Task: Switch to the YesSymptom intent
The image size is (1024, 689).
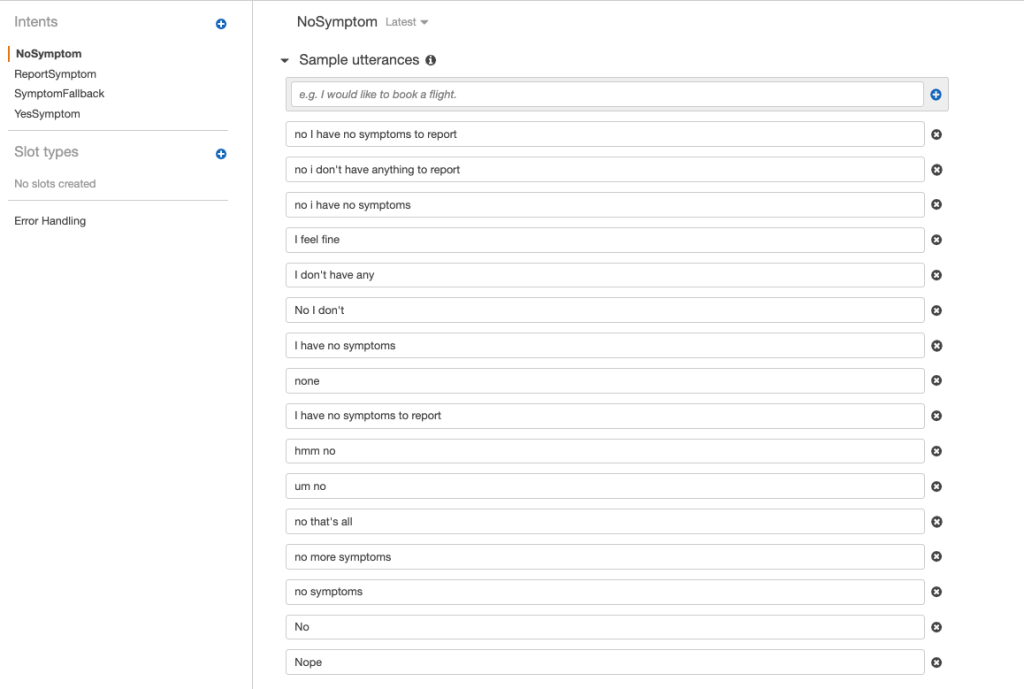Action: [48, 113]
